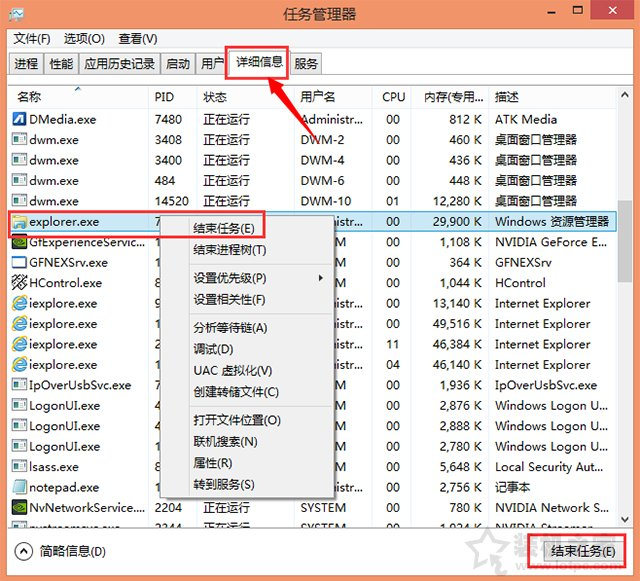Choose 结束任务(E) in the context menu

[x=223, y=228]
